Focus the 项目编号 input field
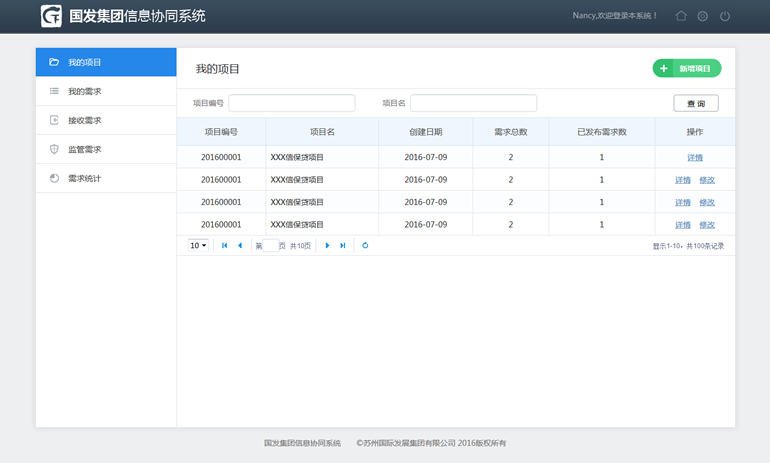770x463 pixels. click(x=292, y=103)
